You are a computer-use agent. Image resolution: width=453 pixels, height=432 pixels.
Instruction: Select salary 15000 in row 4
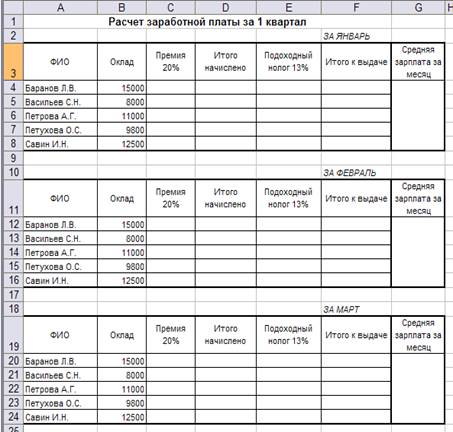tap(122, 88)
